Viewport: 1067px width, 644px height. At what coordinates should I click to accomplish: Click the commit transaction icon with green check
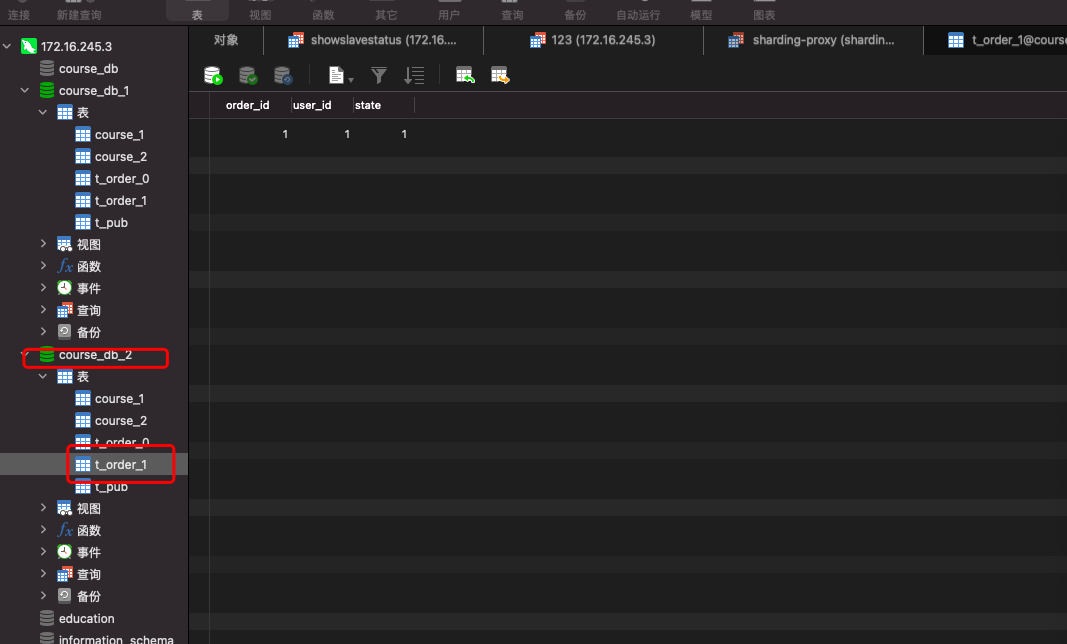coord(248,76)
